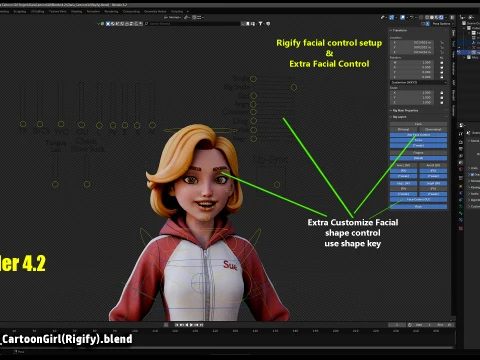Toggle the Leg.R (IK) rig layer
This screenshot has height=360, width=480.
tap(433, 183)
